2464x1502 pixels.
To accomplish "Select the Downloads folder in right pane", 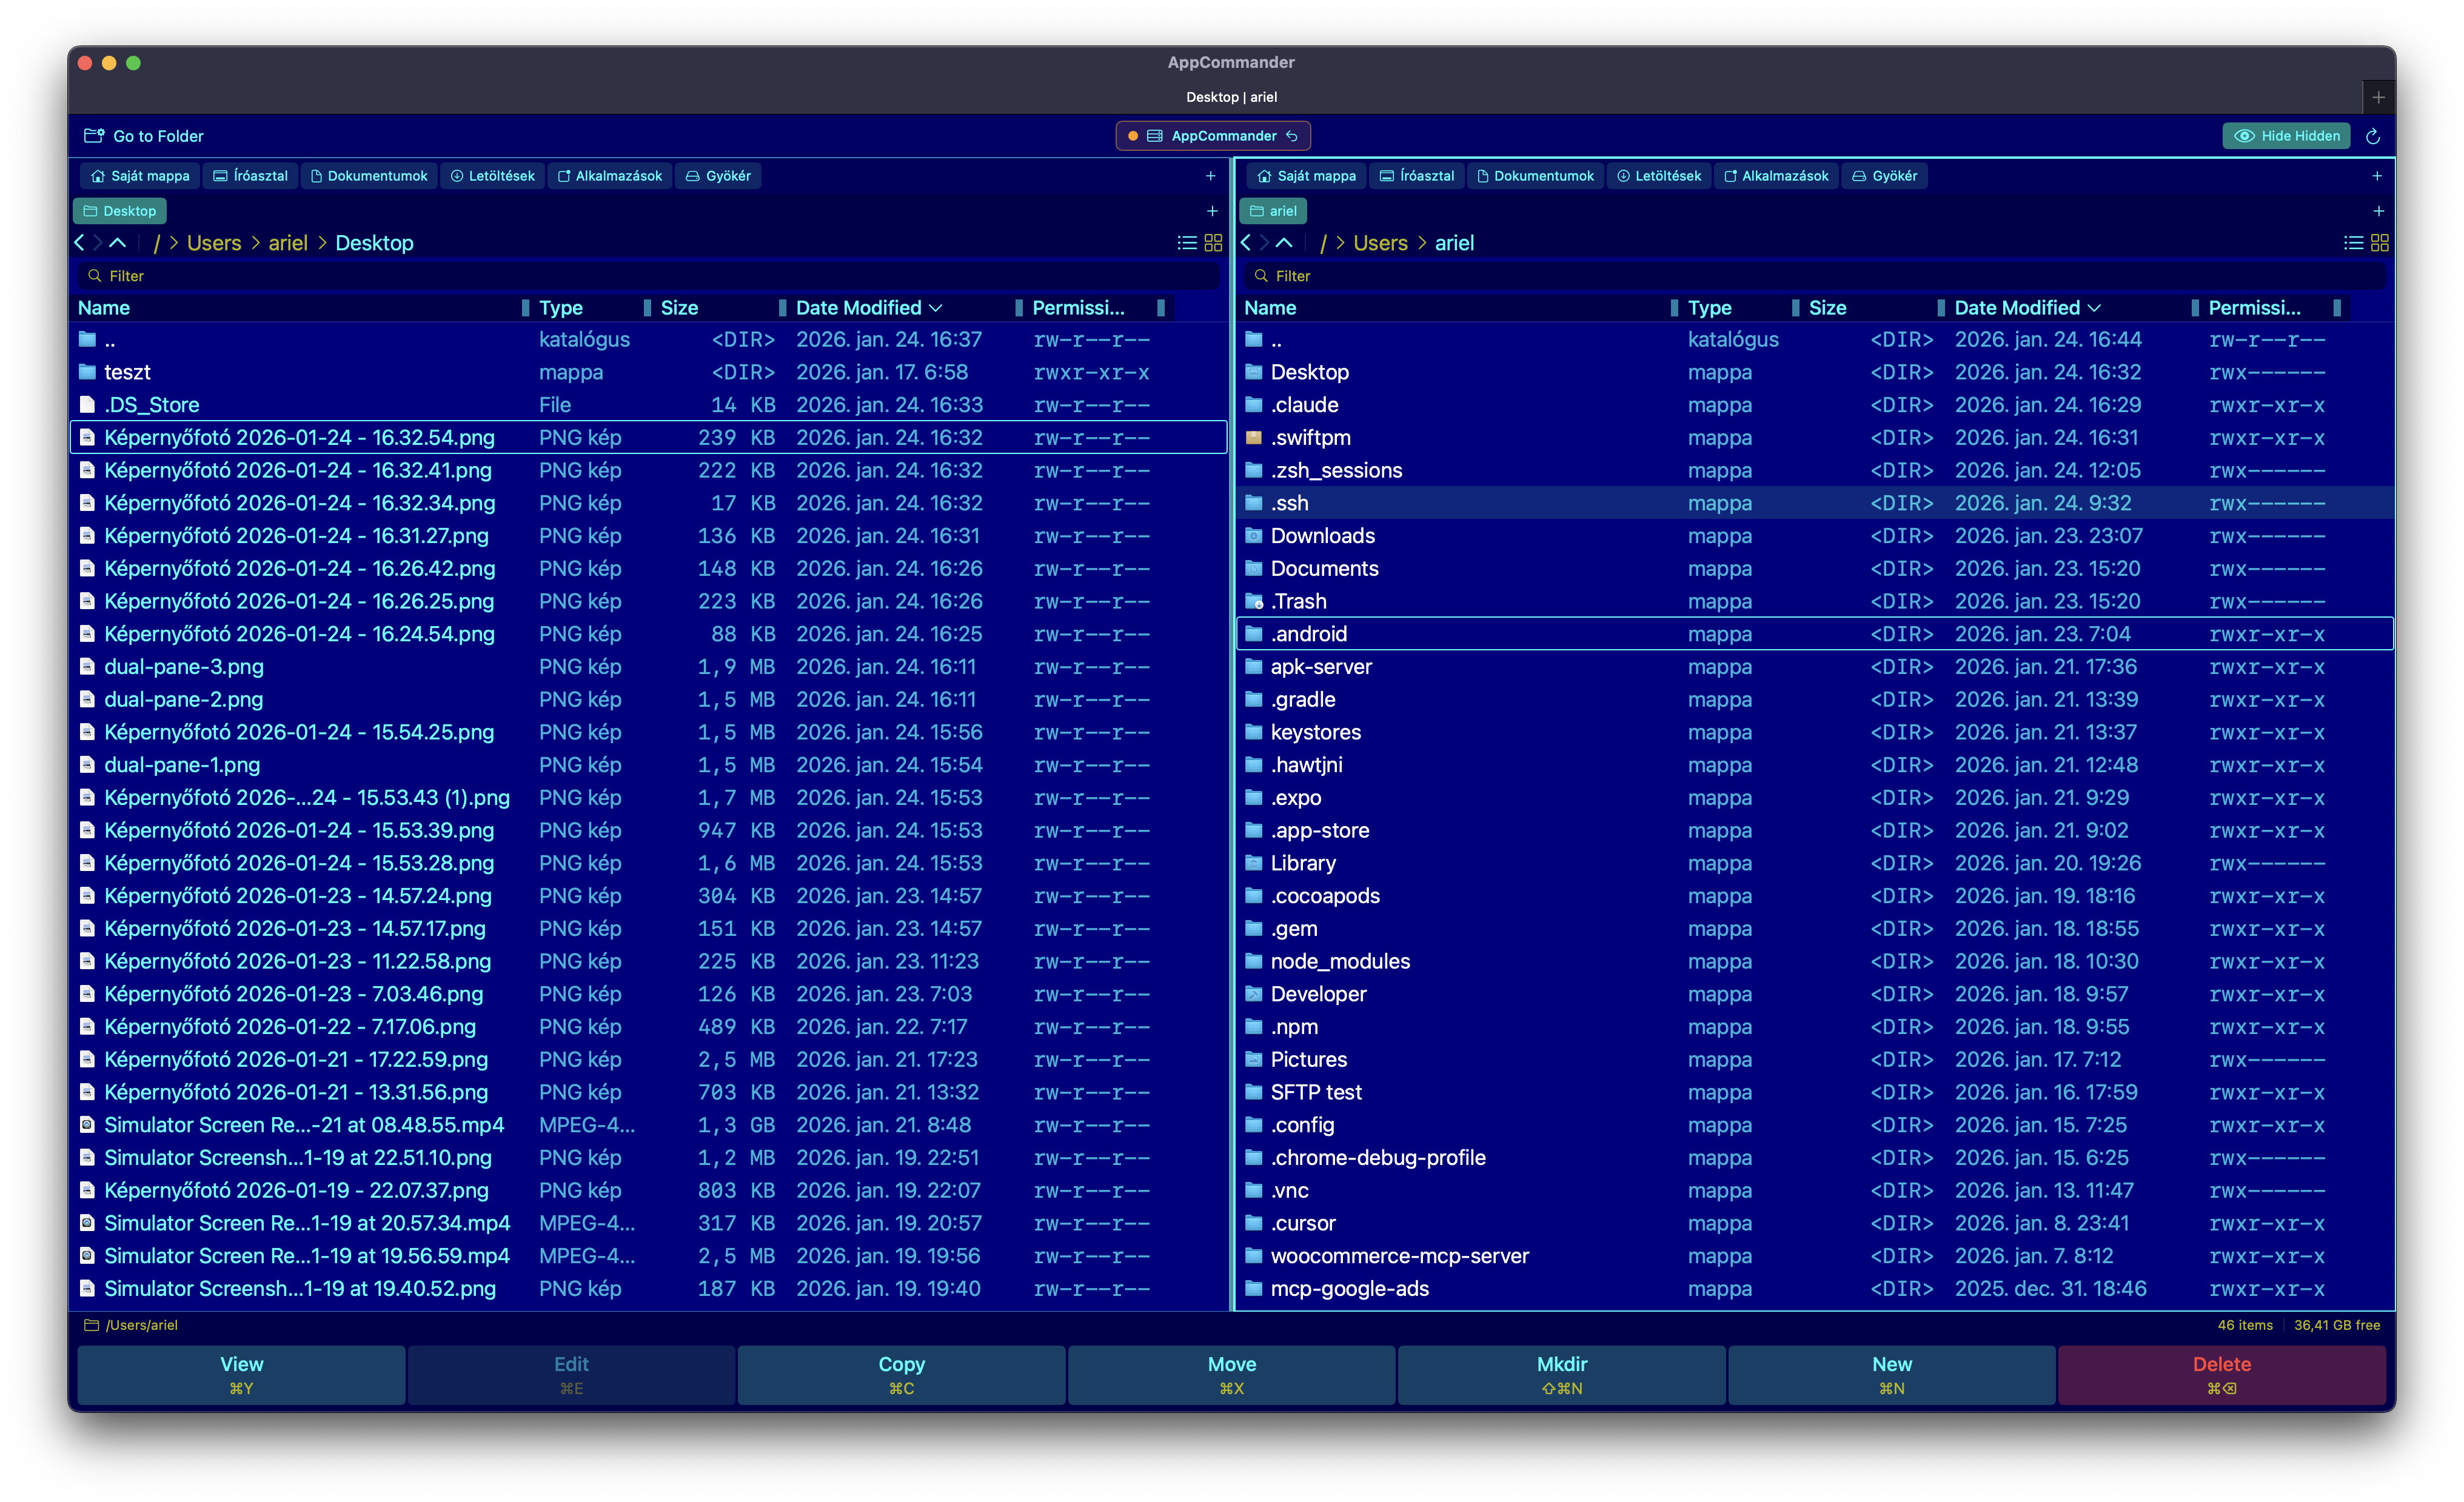I will (1322, 536).
